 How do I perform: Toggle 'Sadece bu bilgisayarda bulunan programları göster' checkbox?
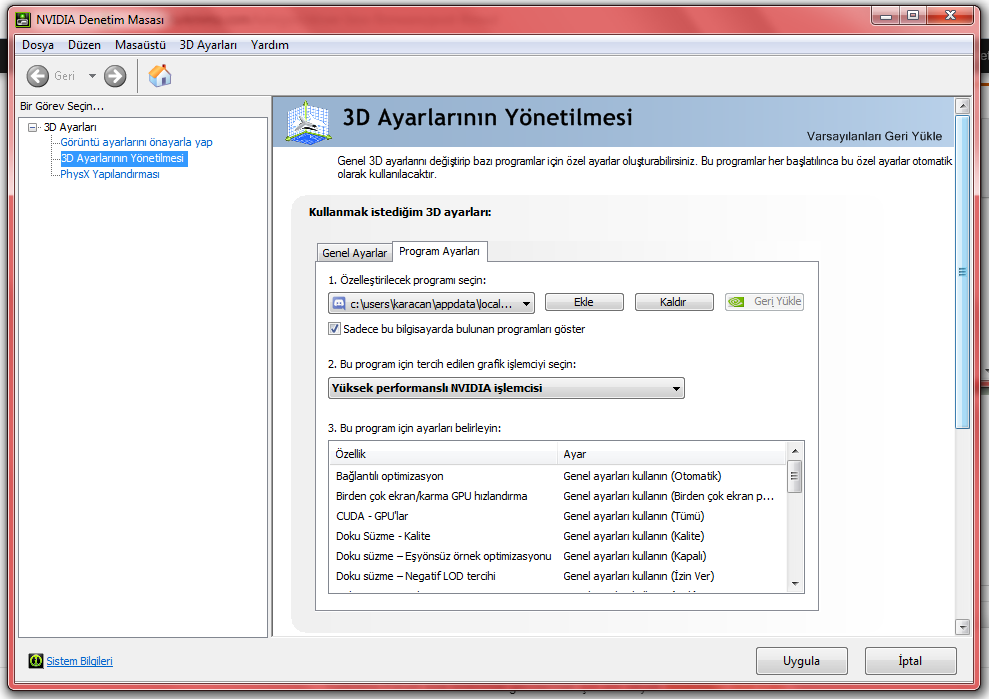(334, 329)
